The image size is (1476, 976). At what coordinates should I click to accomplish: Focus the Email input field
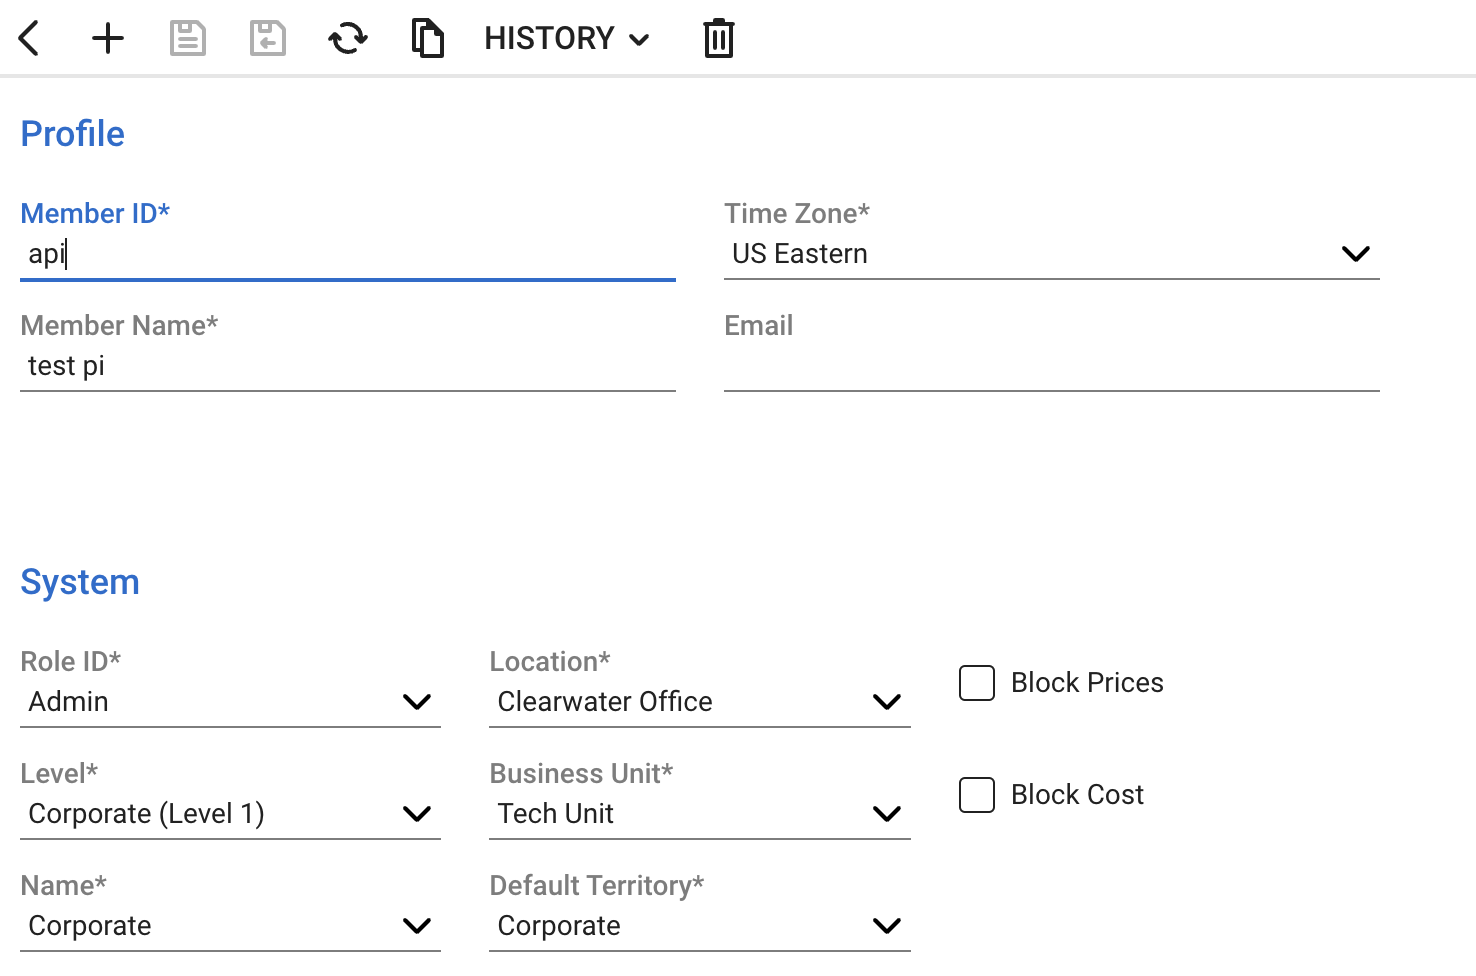[1050, 366]
